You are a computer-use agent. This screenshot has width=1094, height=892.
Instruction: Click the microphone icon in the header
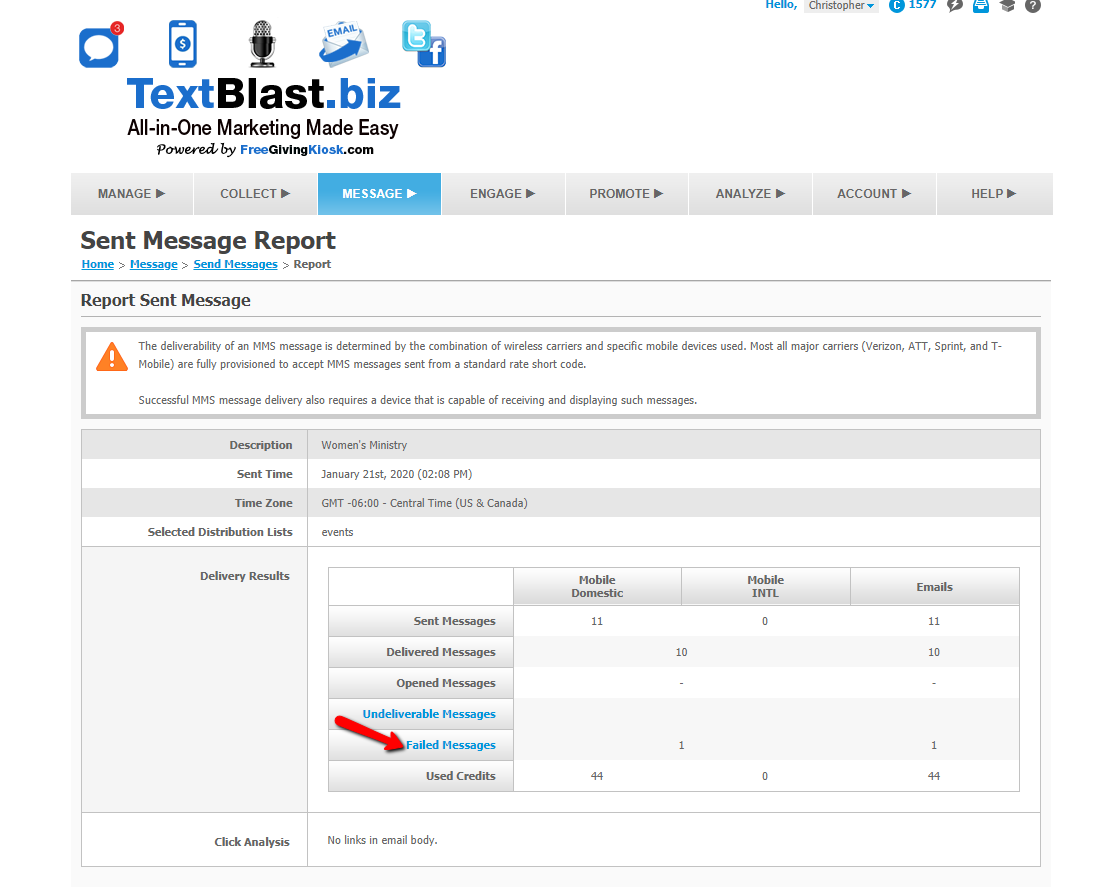click(262, 44)
